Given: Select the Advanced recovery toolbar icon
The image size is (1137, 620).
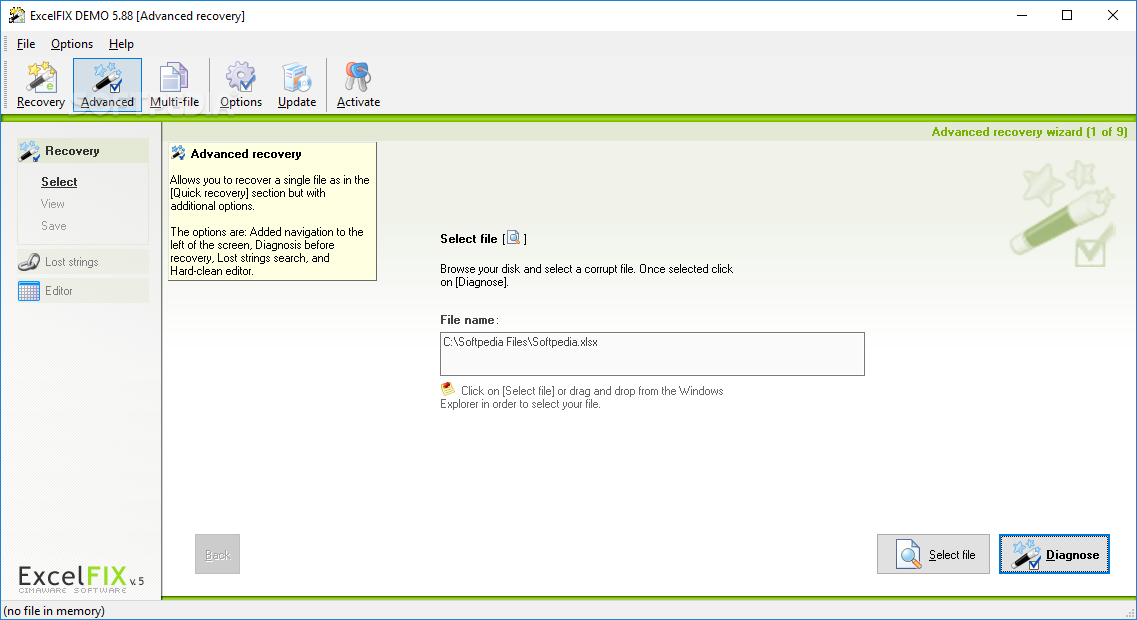Looking at the screenshot, I should click(x=107, y=85).
